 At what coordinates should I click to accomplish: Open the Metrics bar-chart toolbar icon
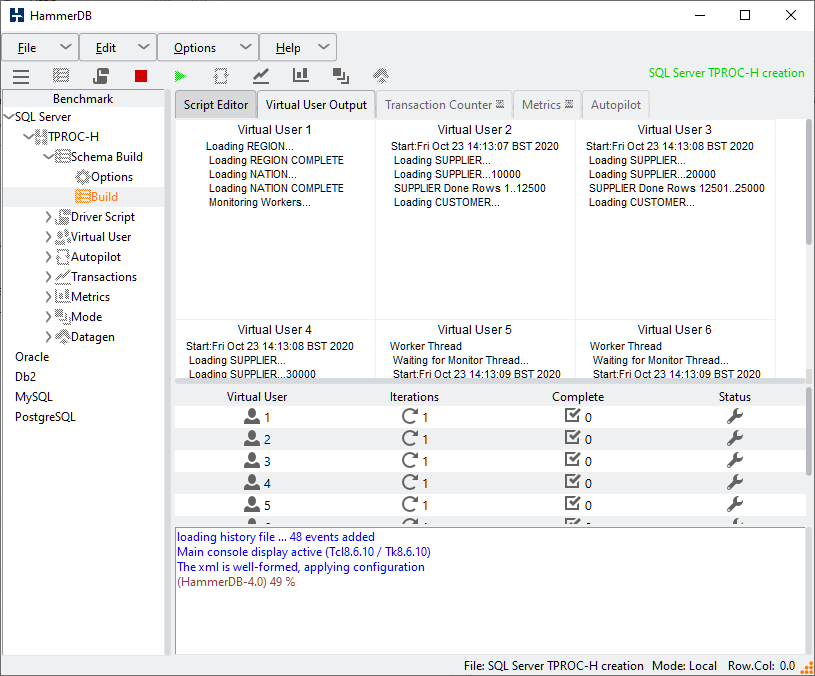coord(300,76)
